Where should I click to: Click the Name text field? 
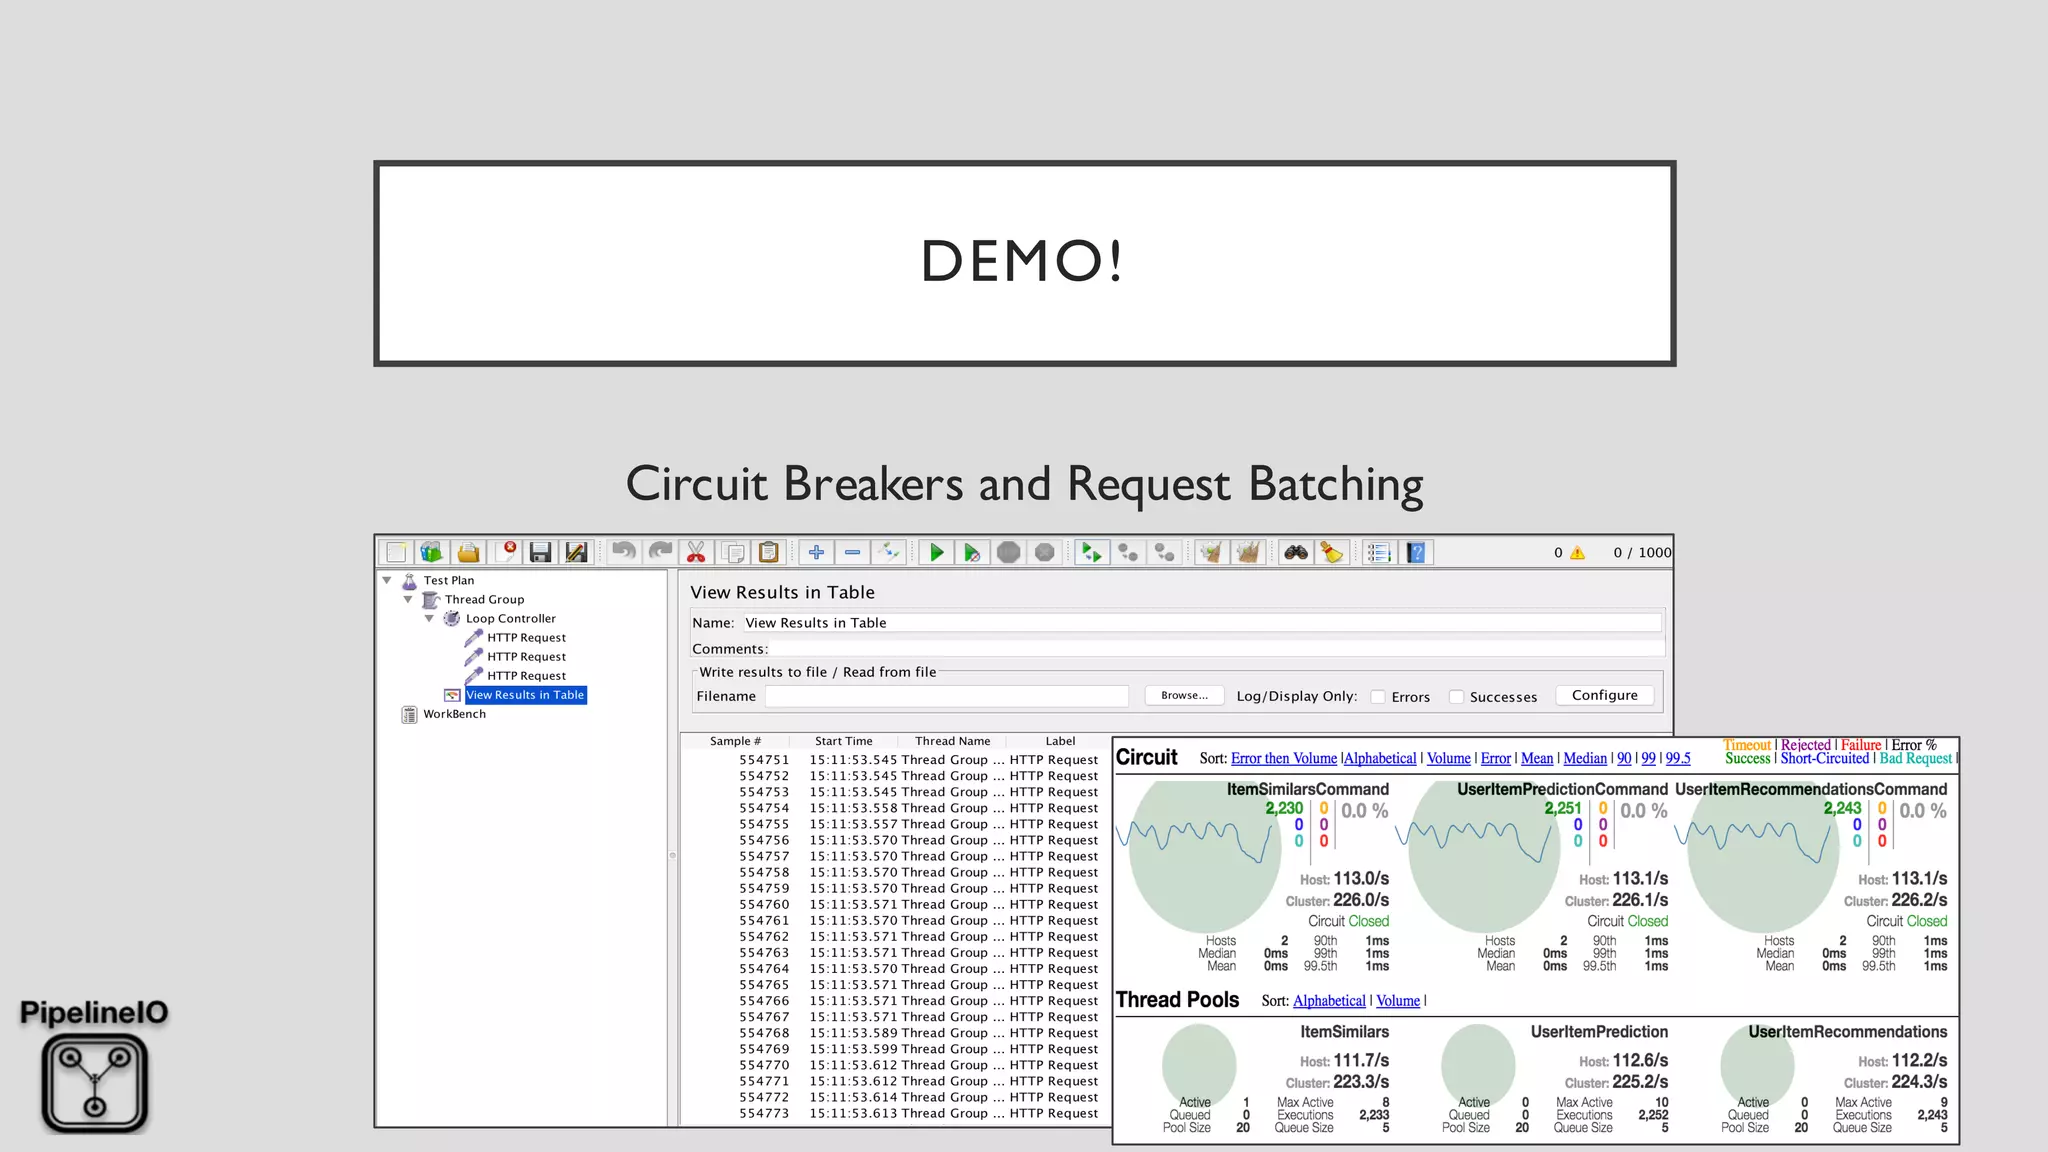(x=1201, y=622)
